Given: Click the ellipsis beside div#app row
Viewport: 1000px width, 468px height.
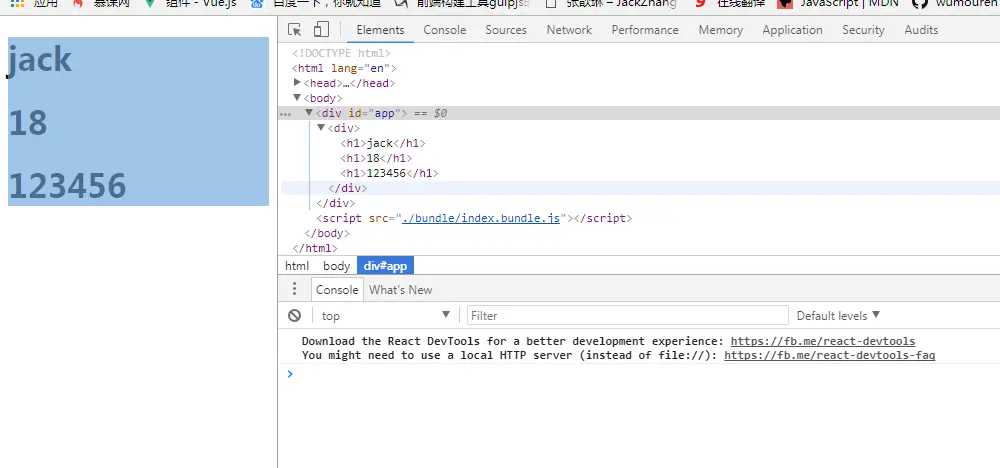Looking at the screenshot, I should pos(285,113).
